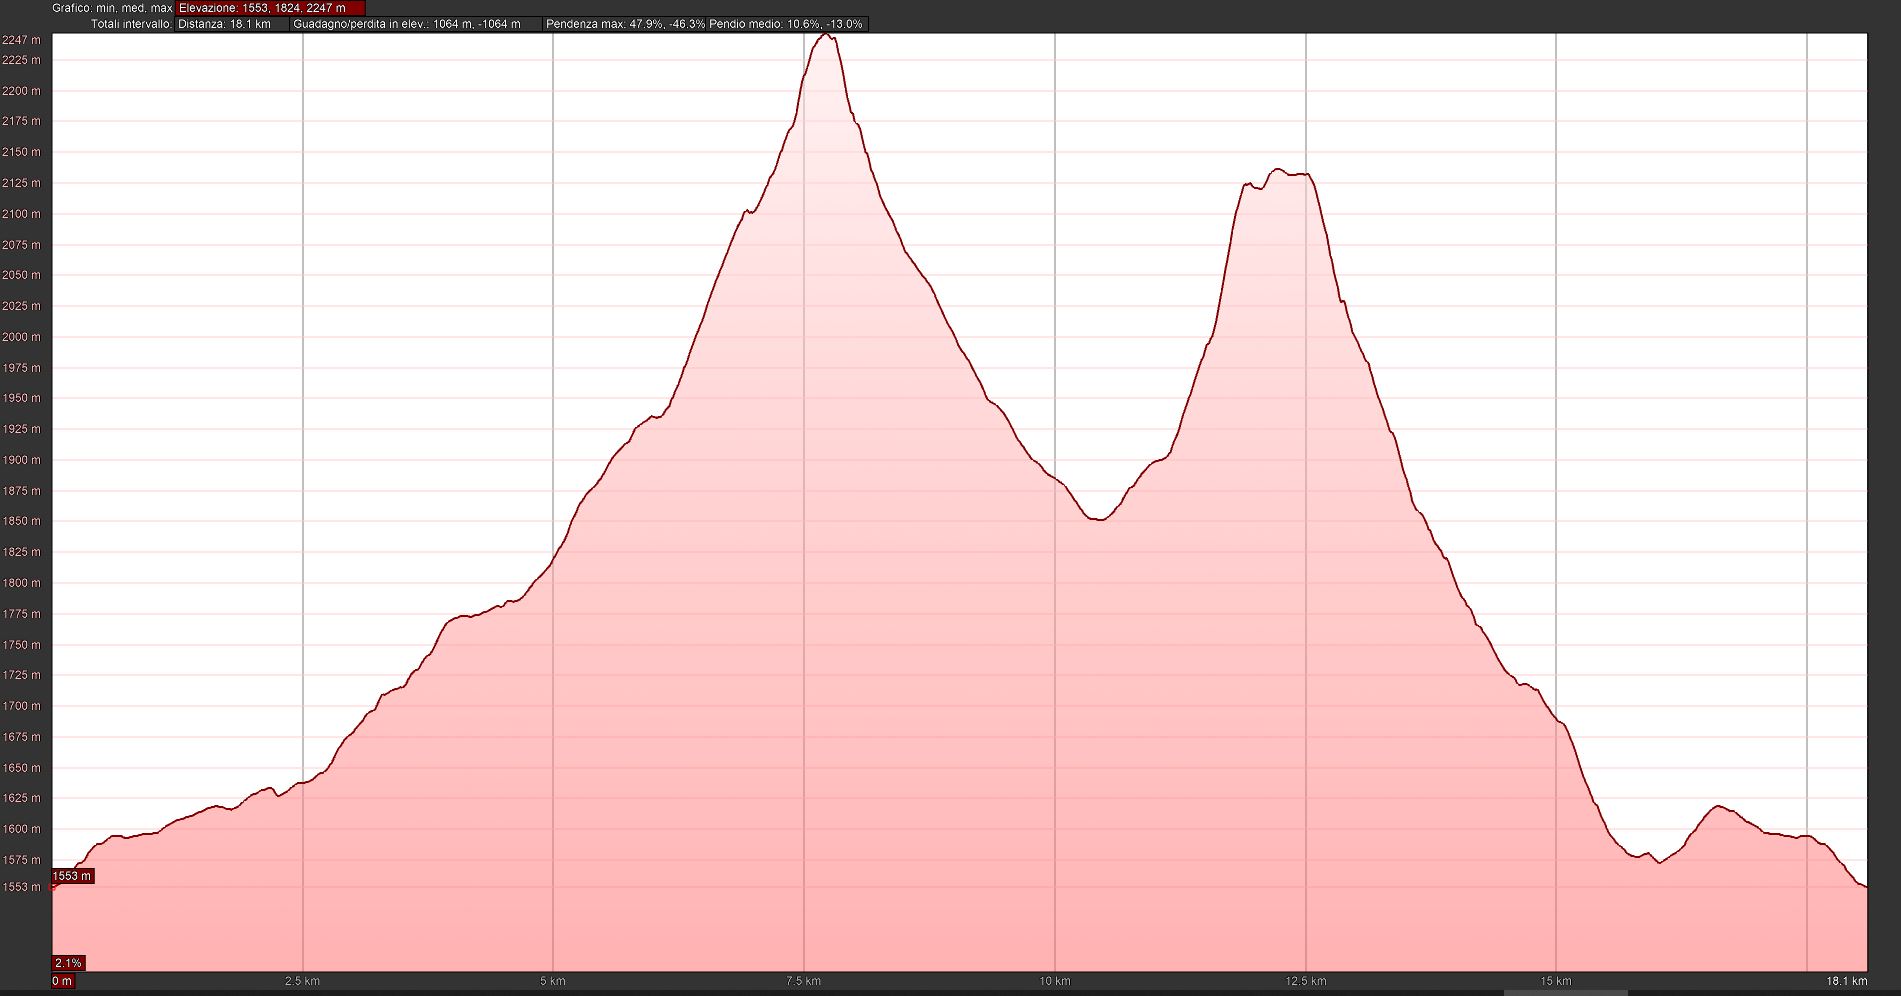Click the Grafico: min, med, max label
Viewport: 1901px width, 996px height.
coord(112,8)
